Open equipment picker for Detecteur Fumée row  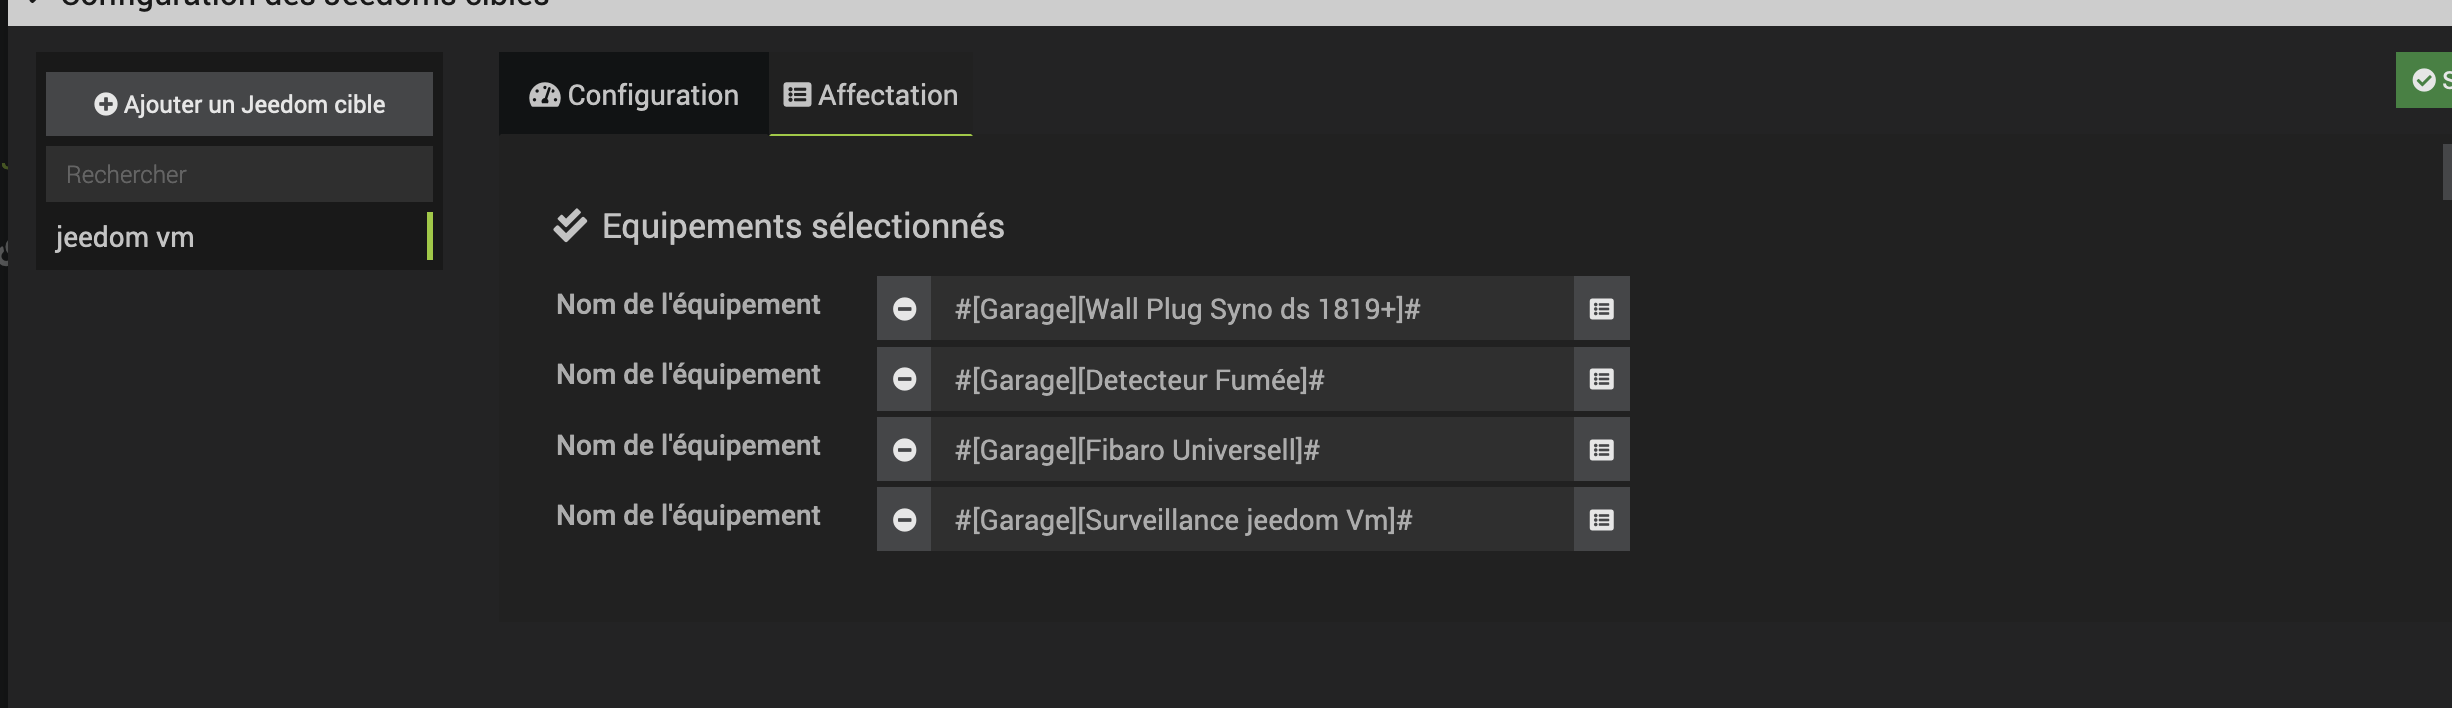(1601, 379)
